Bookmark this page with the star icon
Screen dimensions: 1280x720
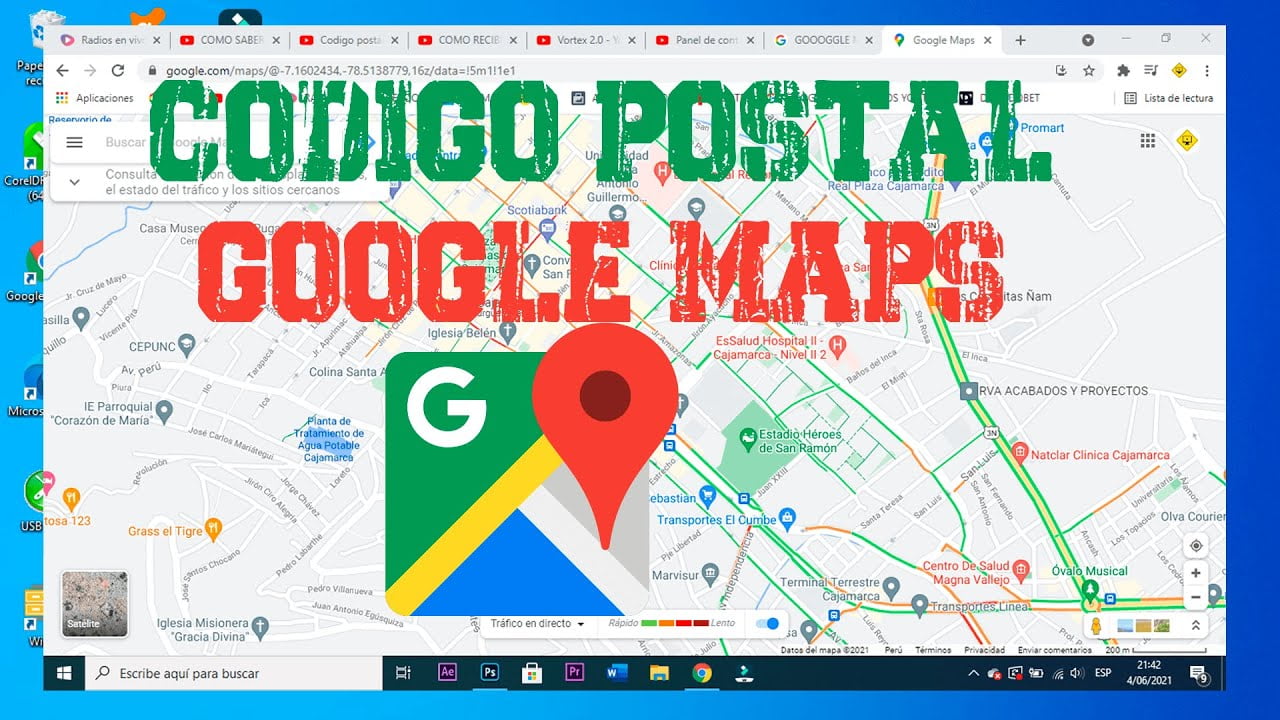[x=1089, y=71]
